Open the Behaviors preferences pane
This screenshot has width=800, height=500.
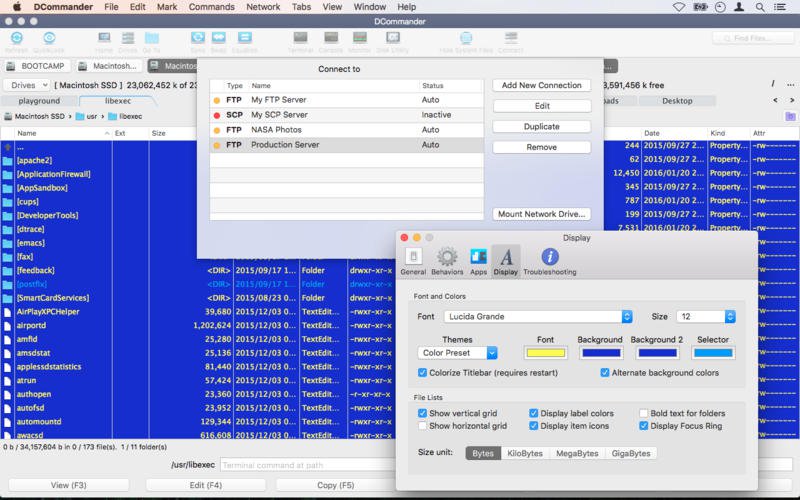coord(447,260)
